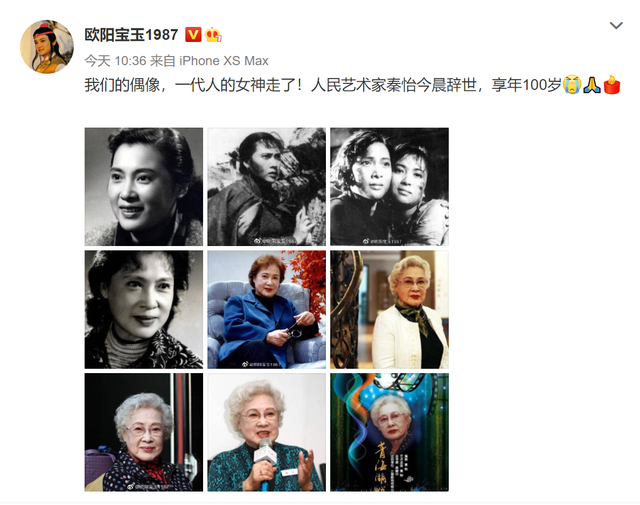Image resolution: width=640 pixels, height=505 pixels.
Task: Open the poster's round avatar
Action: coord(47,47)
